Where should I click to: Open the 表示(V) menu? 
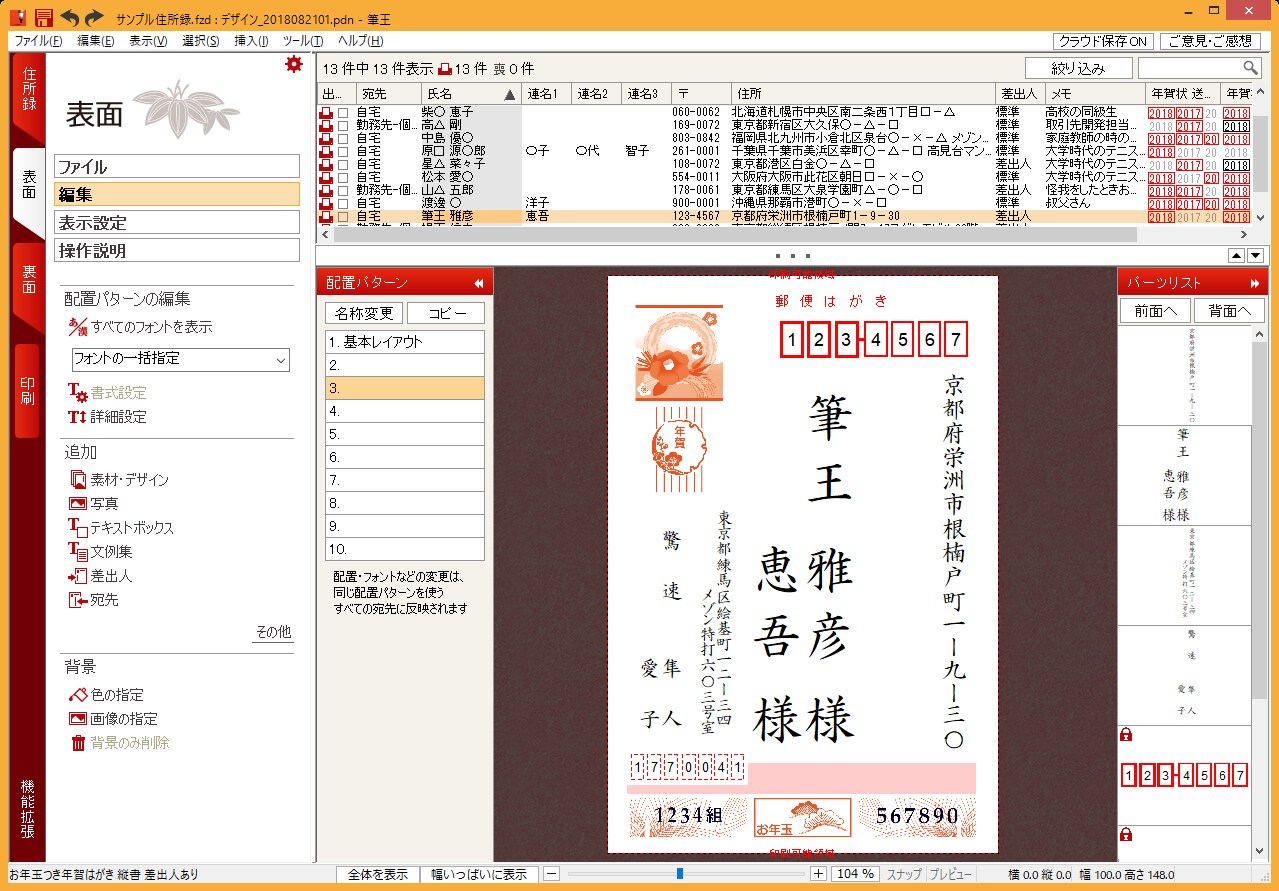(148, 41)
